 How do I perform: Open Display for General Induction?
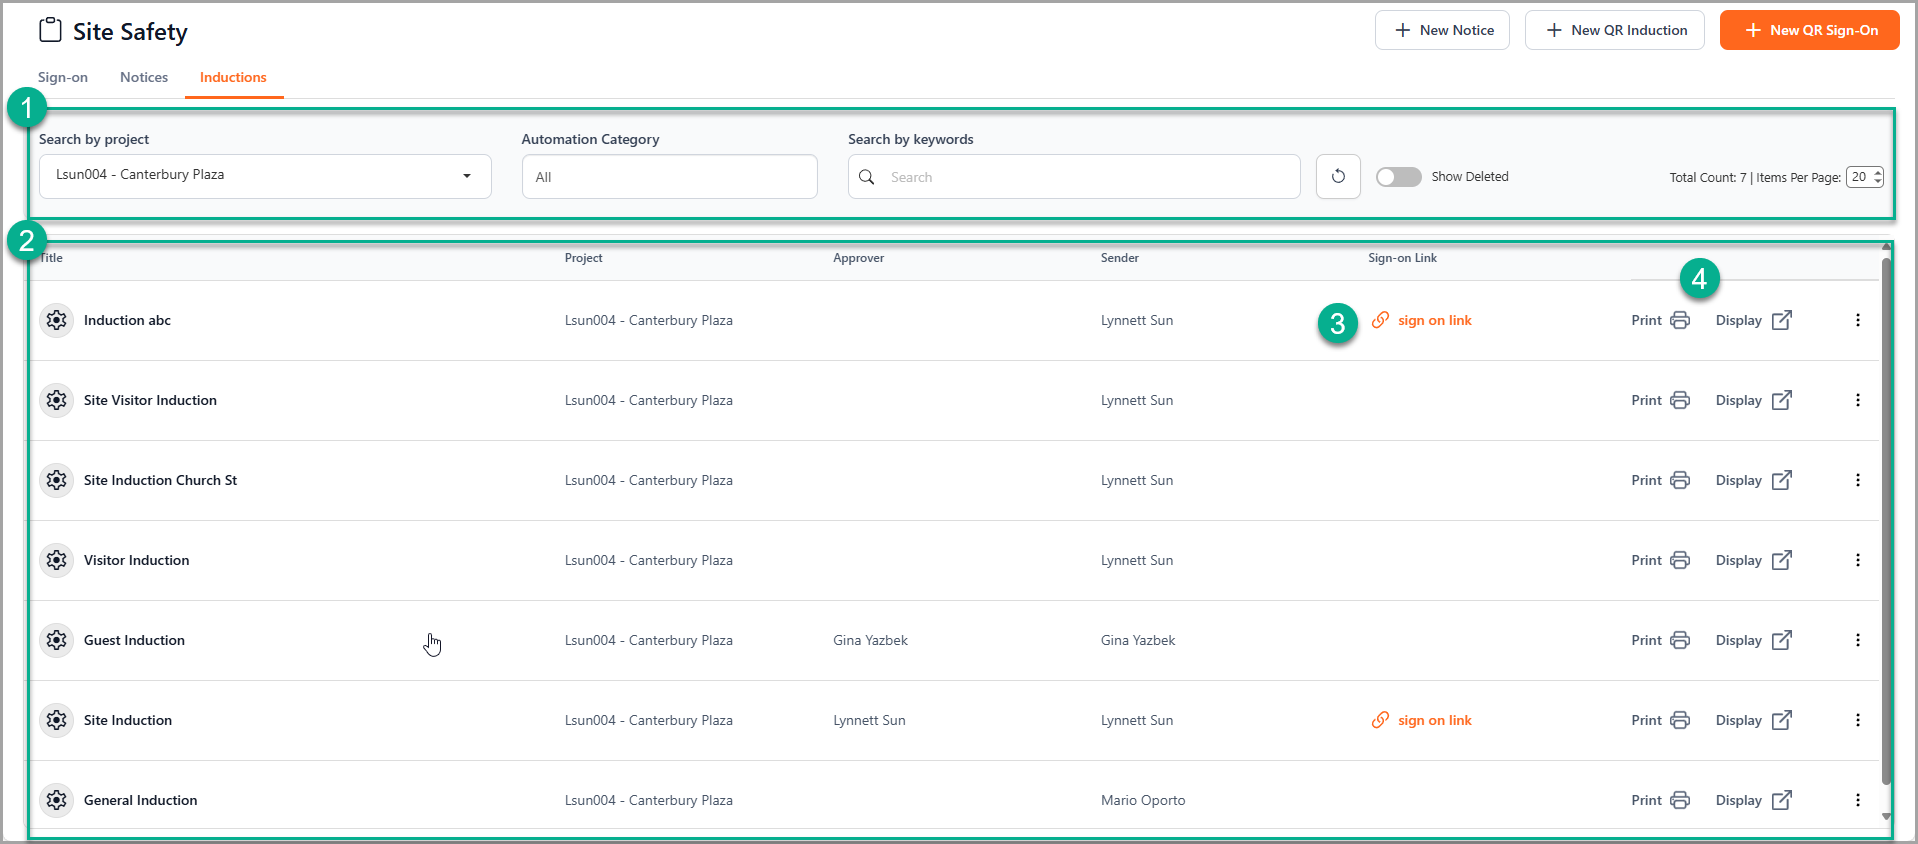click(x=1753, y=800)
